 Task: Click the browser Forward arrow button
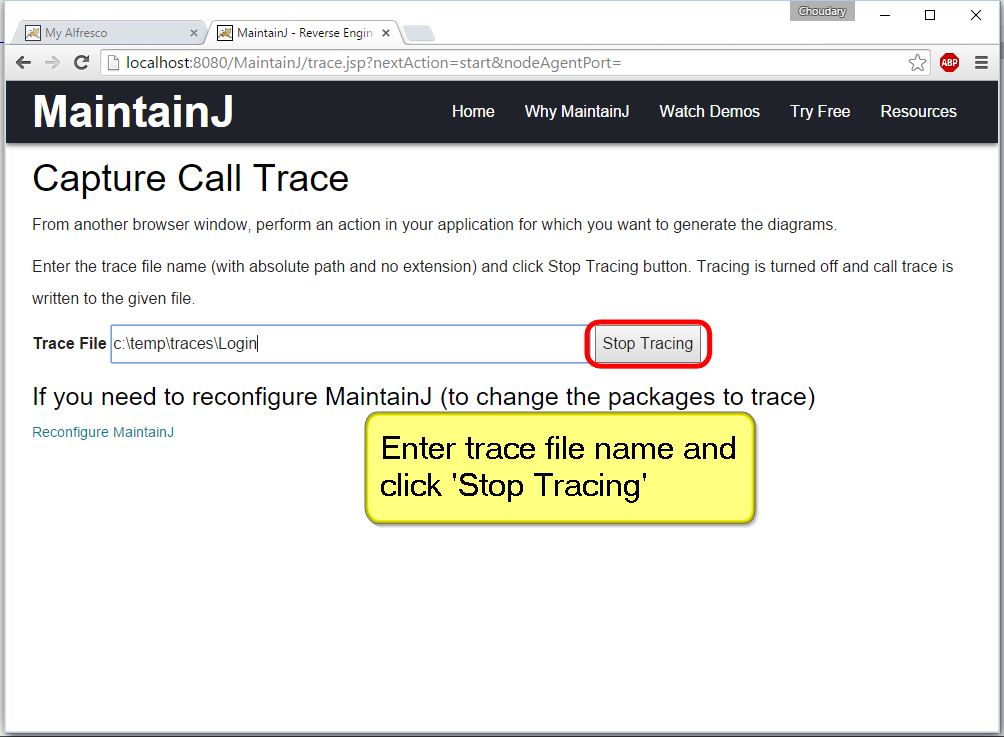[x=53, y=63]
